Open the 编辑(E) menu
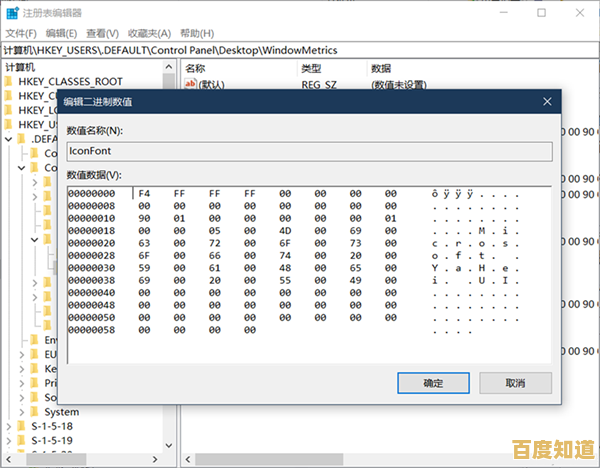Screen dimensions: 600x468 click(63, 32)
